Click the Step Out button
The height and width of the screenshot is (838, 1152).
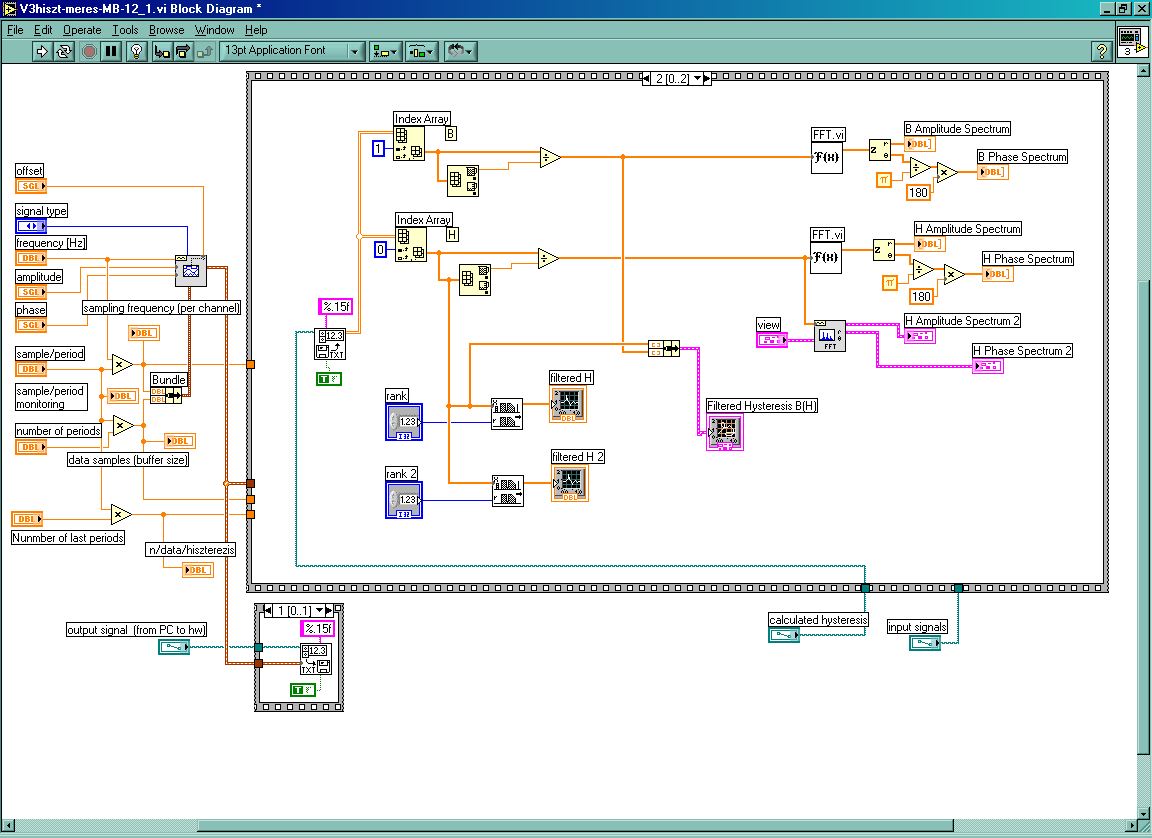click(x=206, y=51)
